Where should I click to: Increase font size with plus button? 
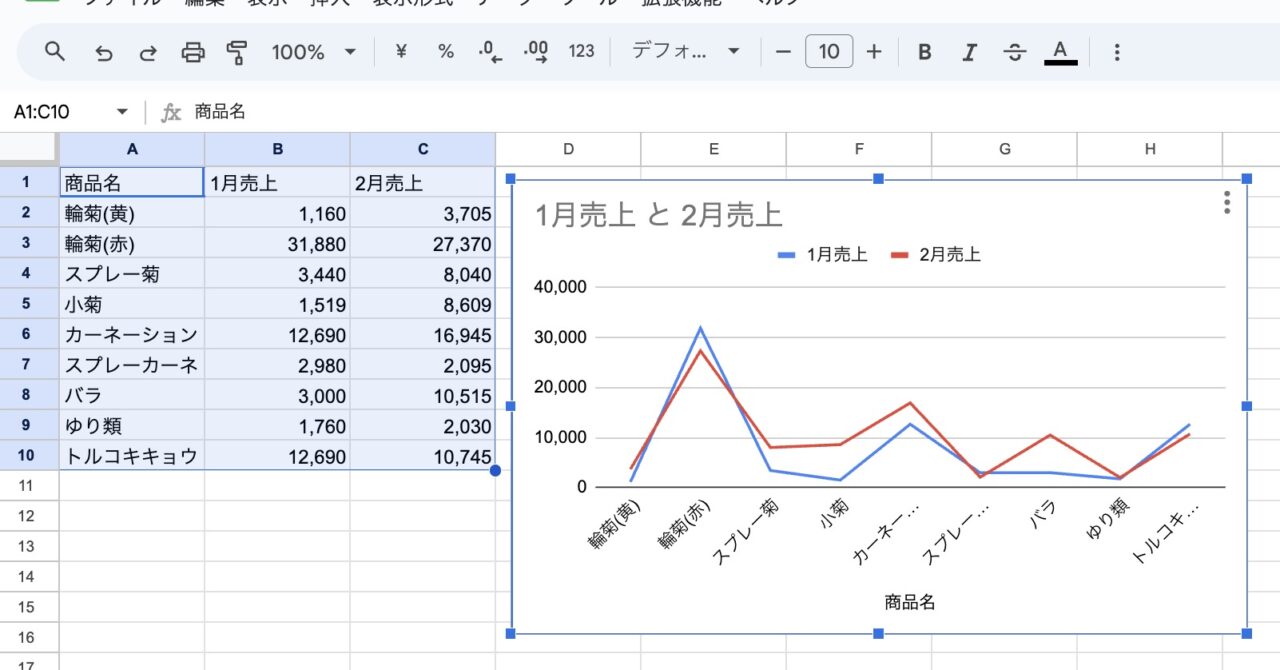click(874, 52)
